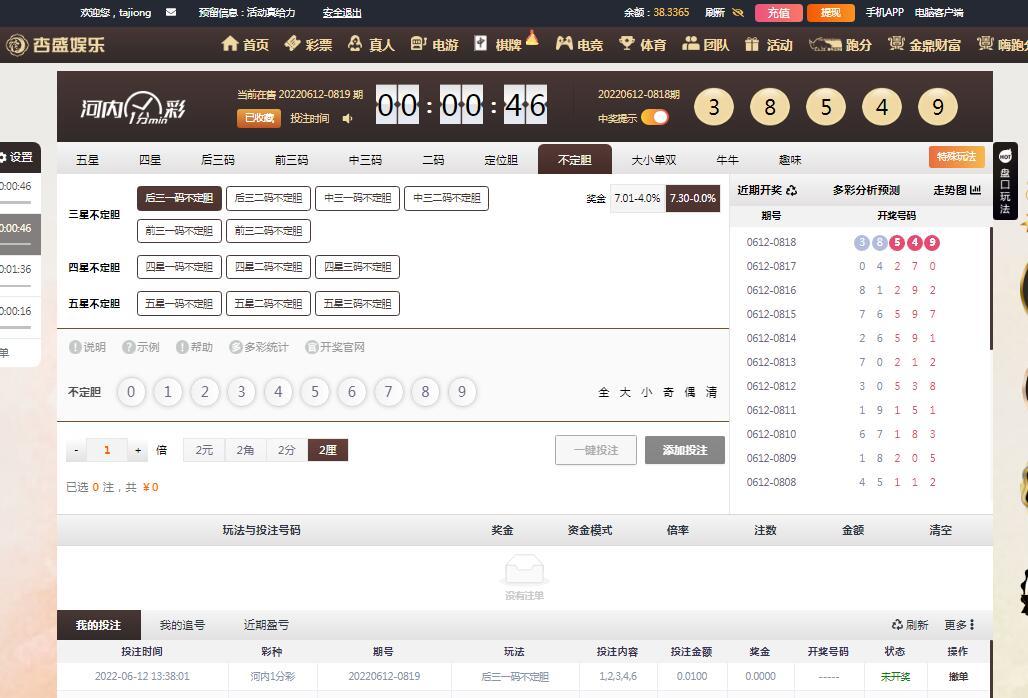Click the 添加投注 button
The image size is (1028, 698).
684,450
